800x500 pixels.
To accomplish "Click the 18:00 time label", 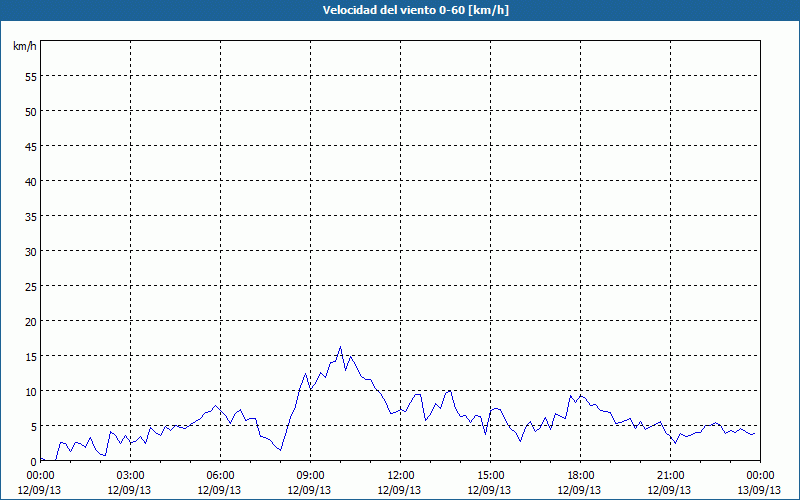I will (x=581, y=475).
